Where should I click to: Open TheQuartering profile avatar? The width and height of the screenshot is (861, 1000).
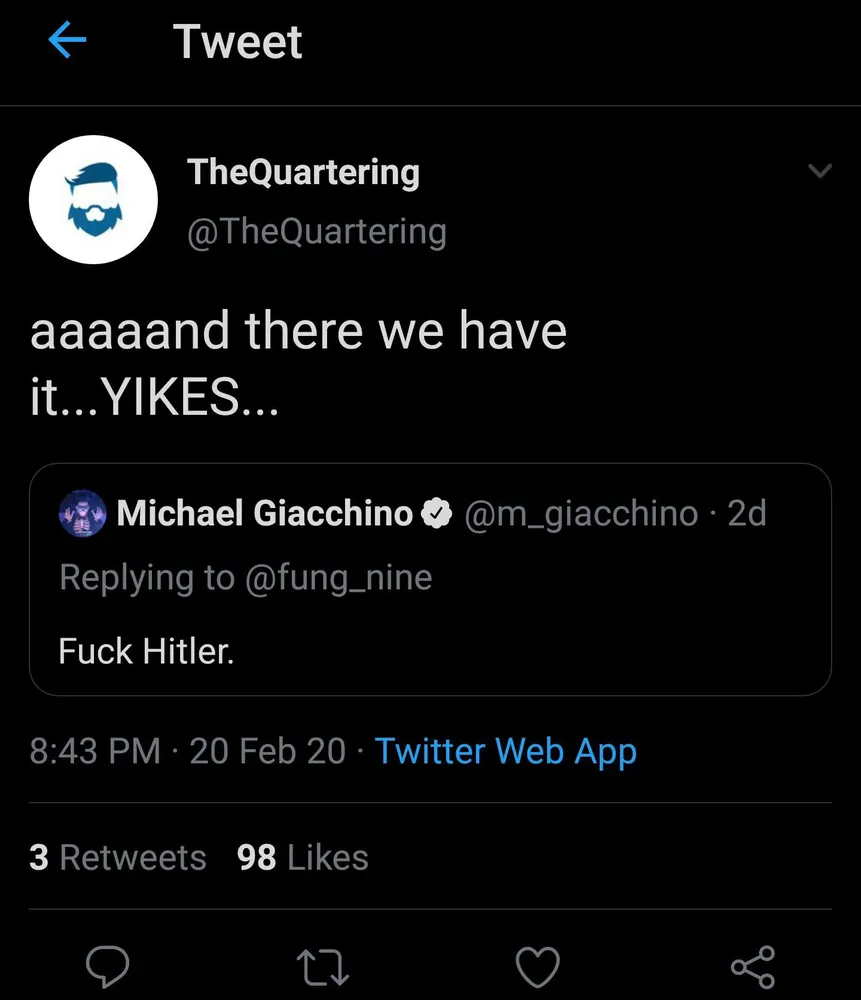pos(93,199)
